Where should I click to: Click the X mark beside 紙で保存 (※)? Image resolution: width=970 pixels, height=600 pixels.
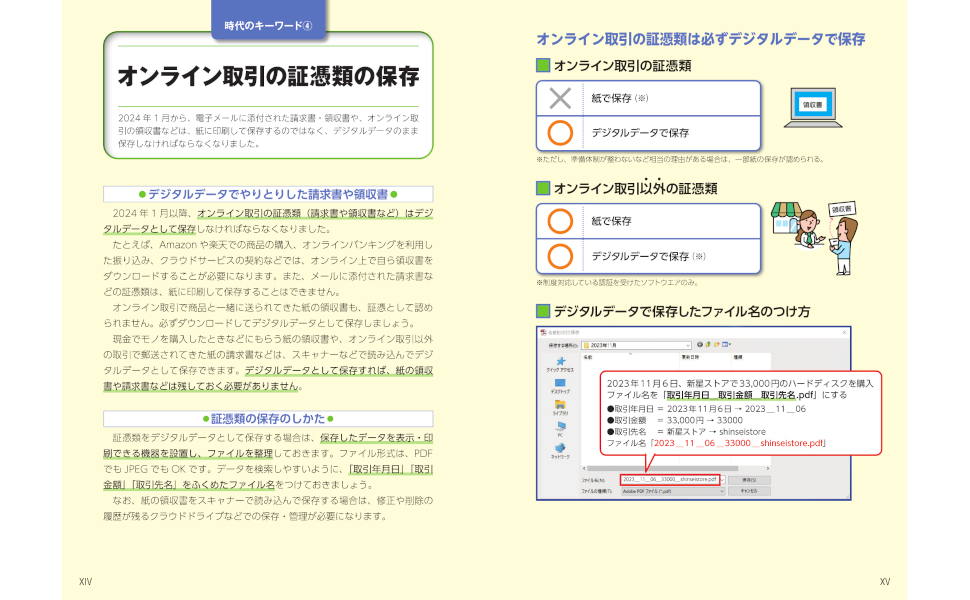(560, 98)
